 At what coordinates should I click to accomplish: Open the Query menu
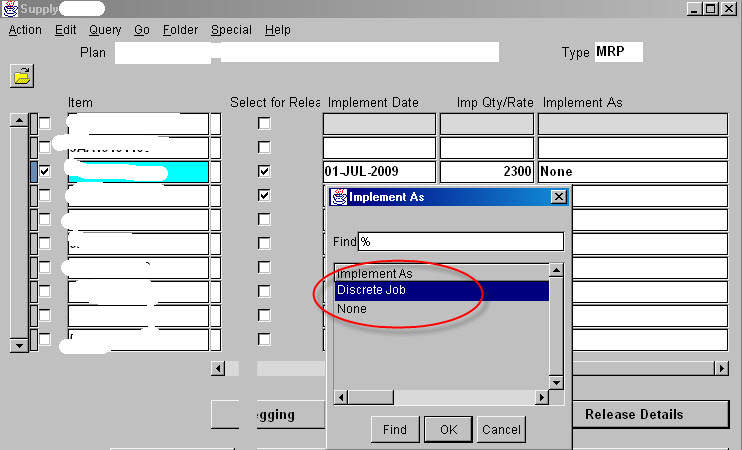point(105,30)
